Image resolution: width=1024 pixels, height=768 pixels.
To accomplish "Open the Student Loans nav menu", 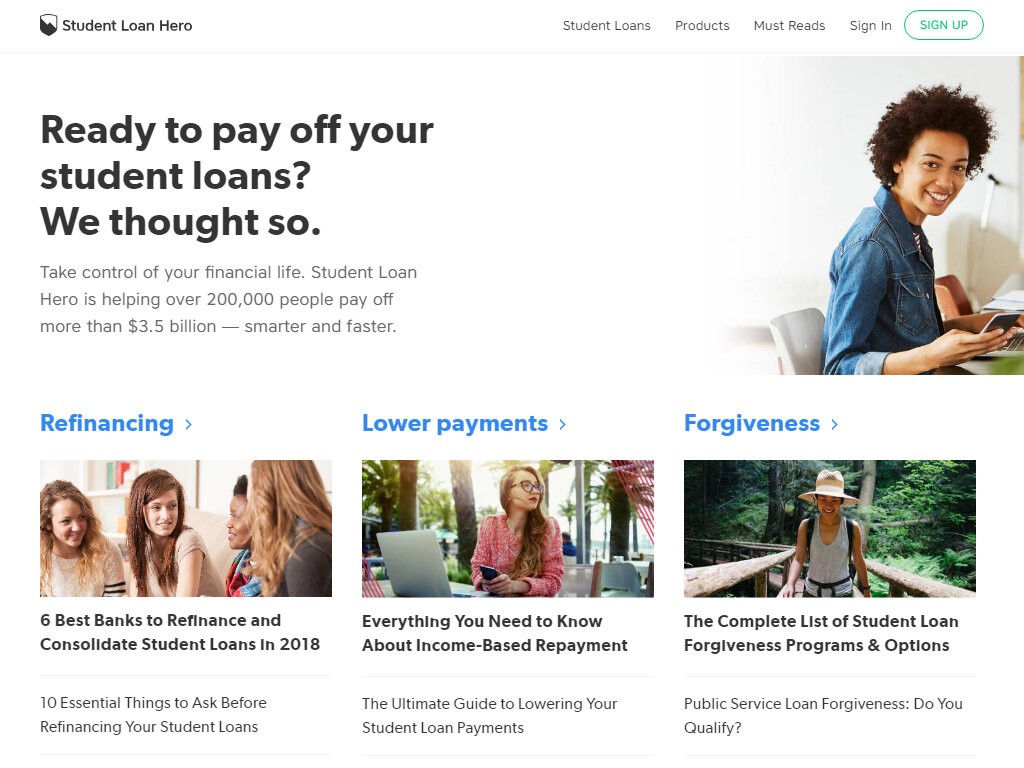I will (607, 25).
